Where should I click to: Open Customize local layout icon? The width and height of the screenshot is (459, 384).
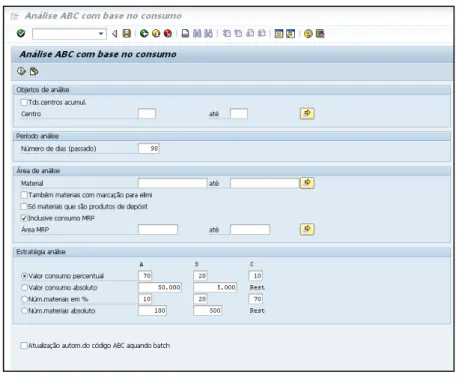click(x=320, y=34)
